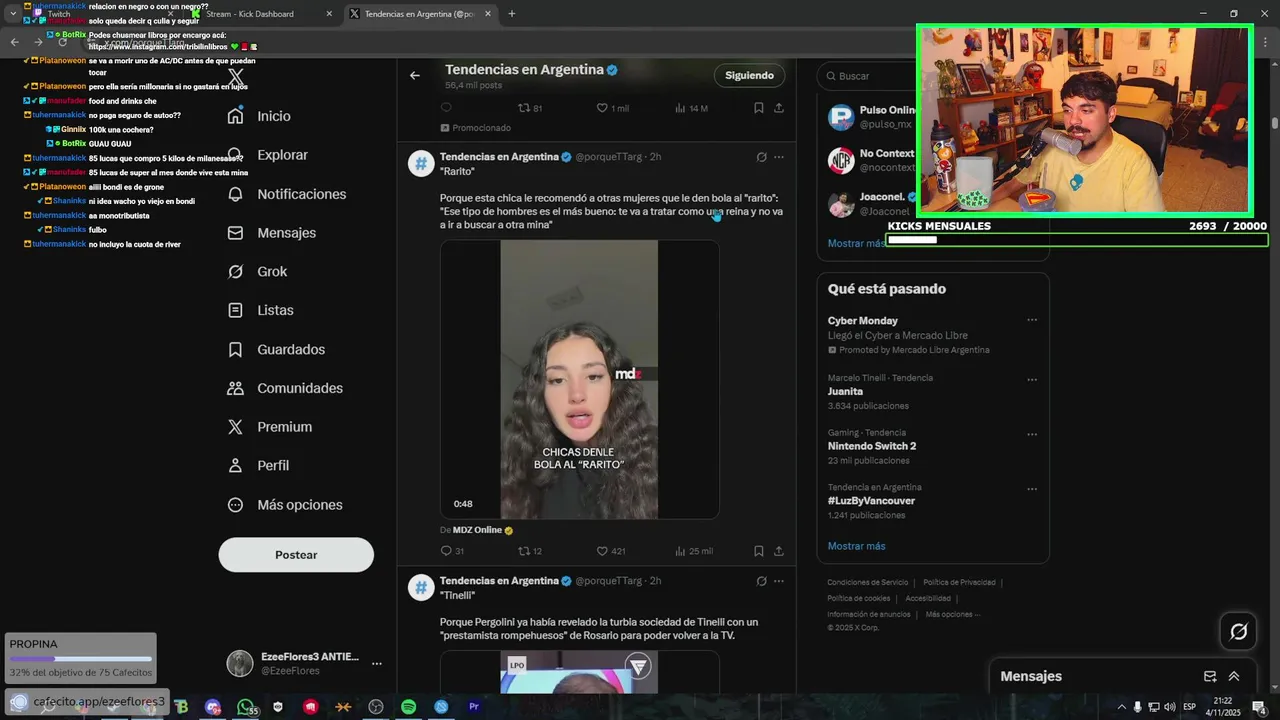
Task: Open more options for the Cyber Monday trend
Action: 1032,320
